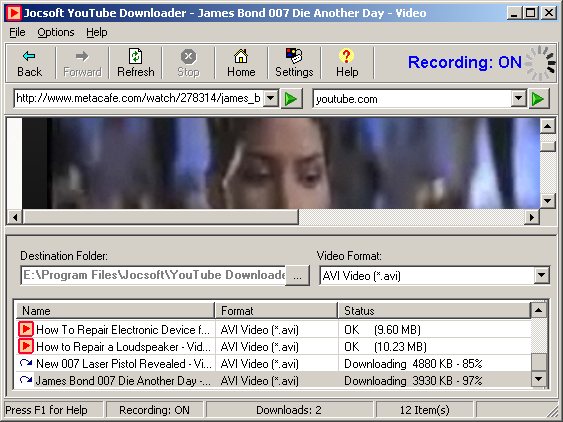
Task: Click the Jocsoft app icon in title bar
Action: (x=14, y=13)
